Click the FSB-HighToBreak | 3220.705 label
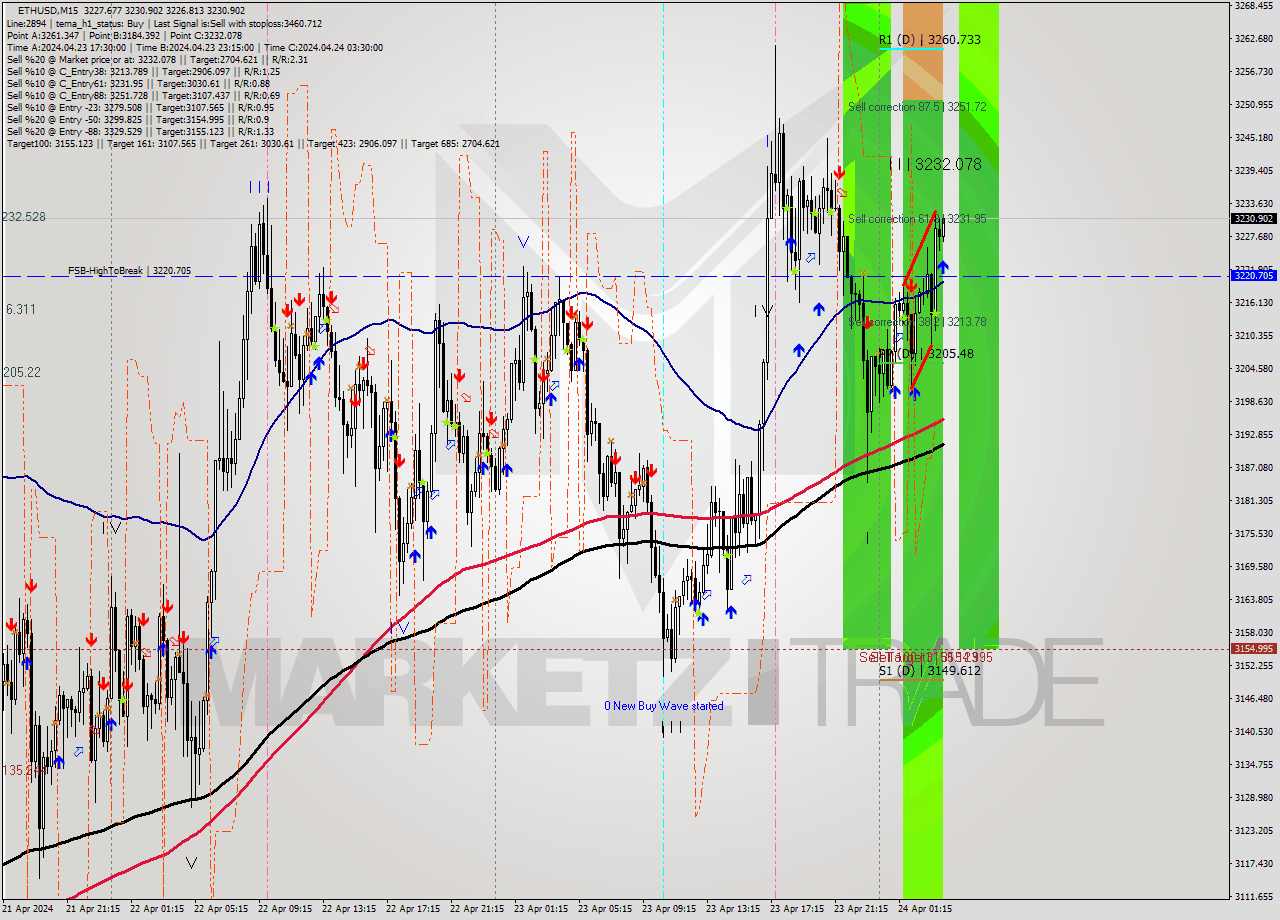This screenshot has width=1280, height=920. pos(129,270)
